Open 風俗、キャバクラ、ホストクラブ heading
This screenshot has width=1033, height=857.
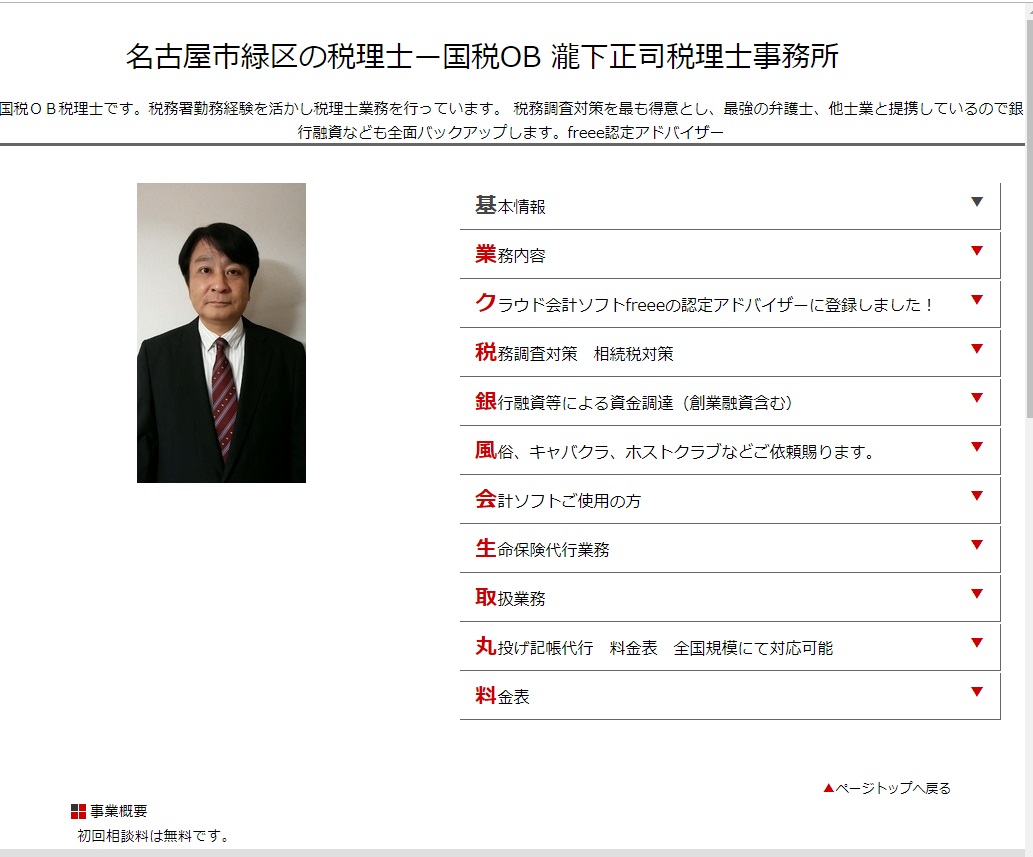(675, 451)
